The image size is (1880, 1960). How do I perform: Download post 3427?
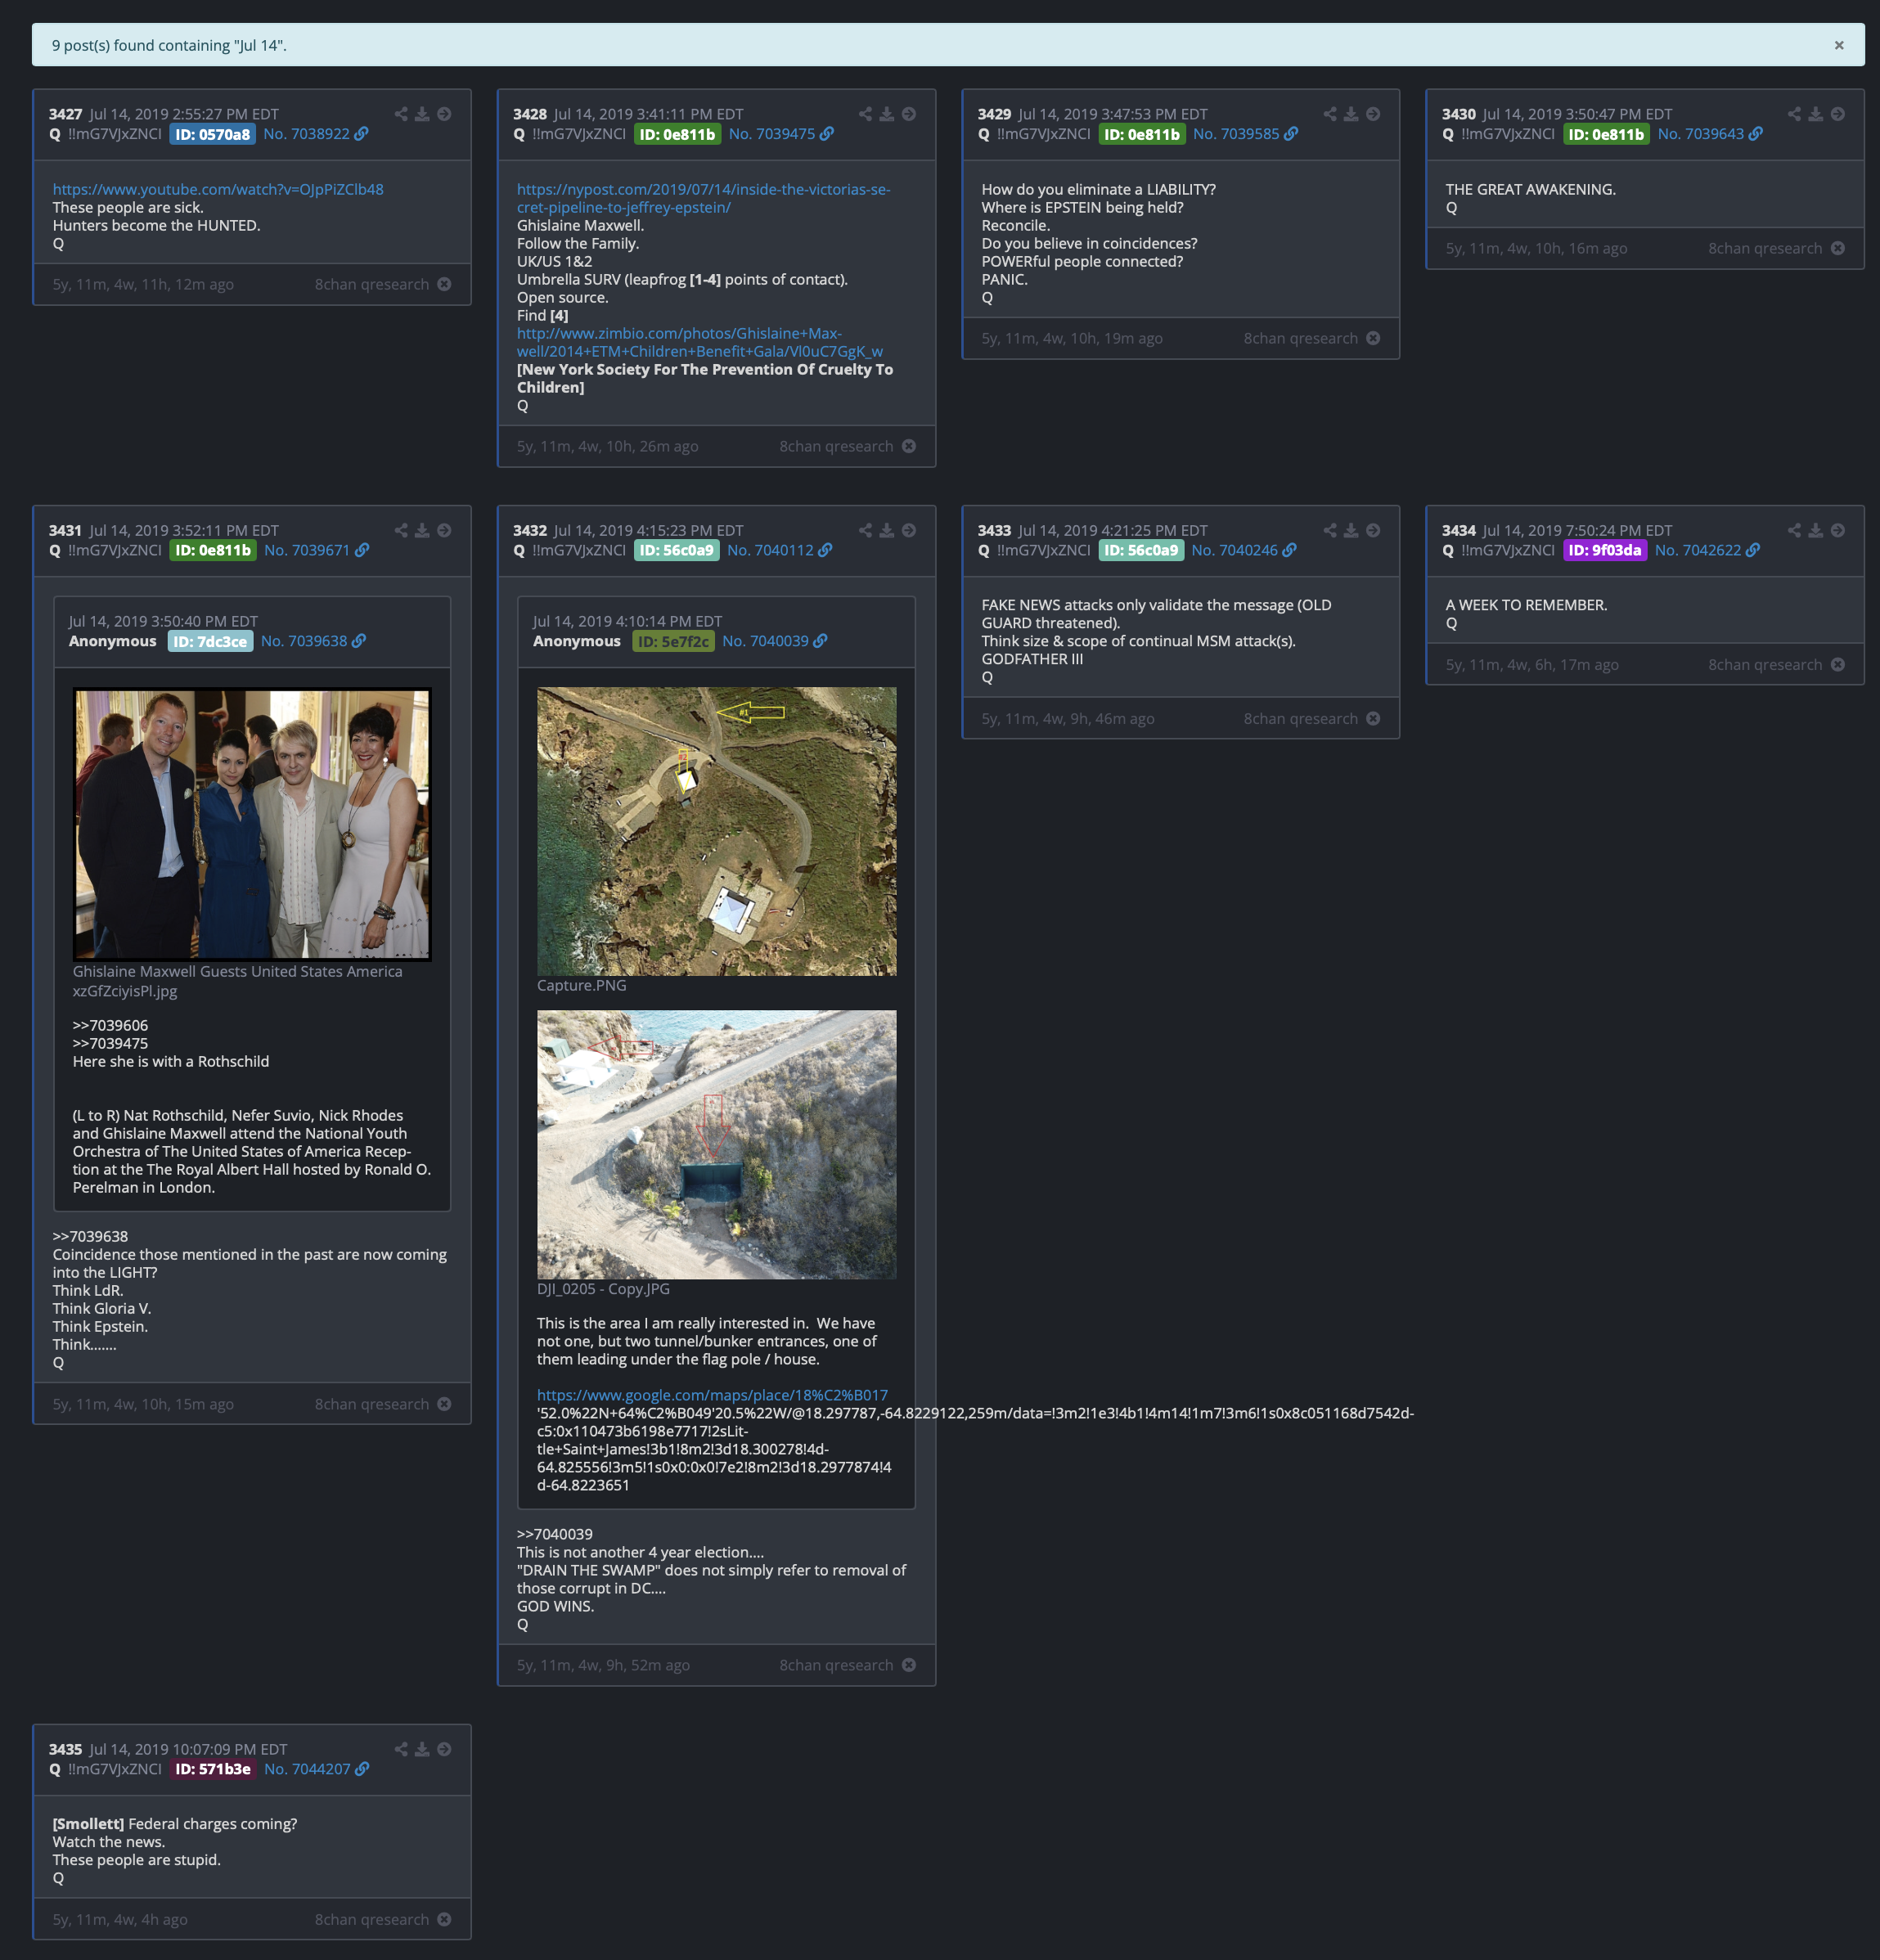(422, 114)
